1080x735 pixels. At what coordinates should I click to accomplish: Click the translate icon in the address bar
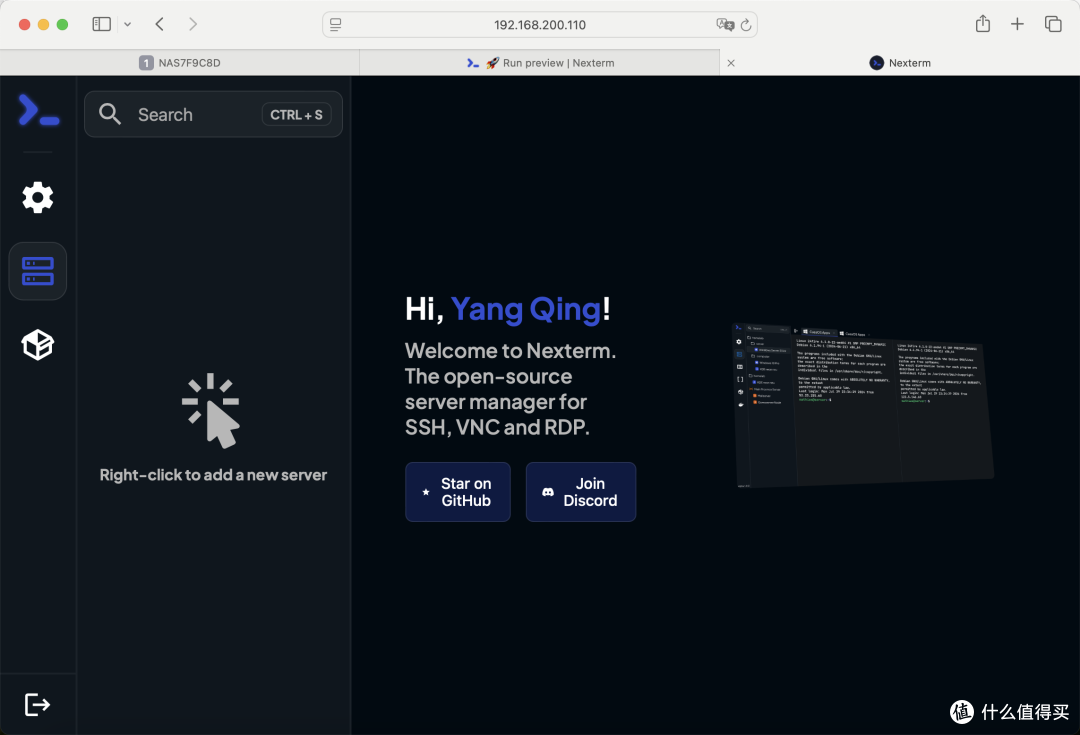pyautogui.click(x=724, y=24)
